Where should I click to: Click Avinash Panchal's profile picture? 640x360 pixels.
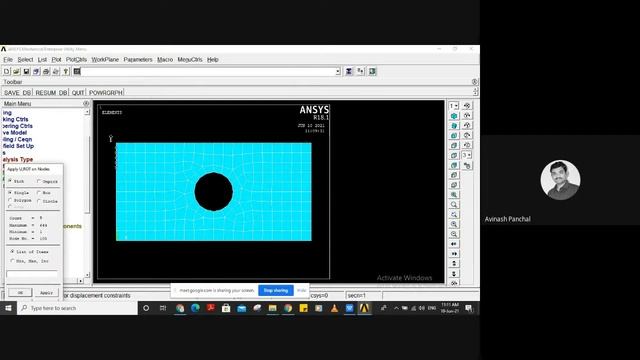[560, 180]
